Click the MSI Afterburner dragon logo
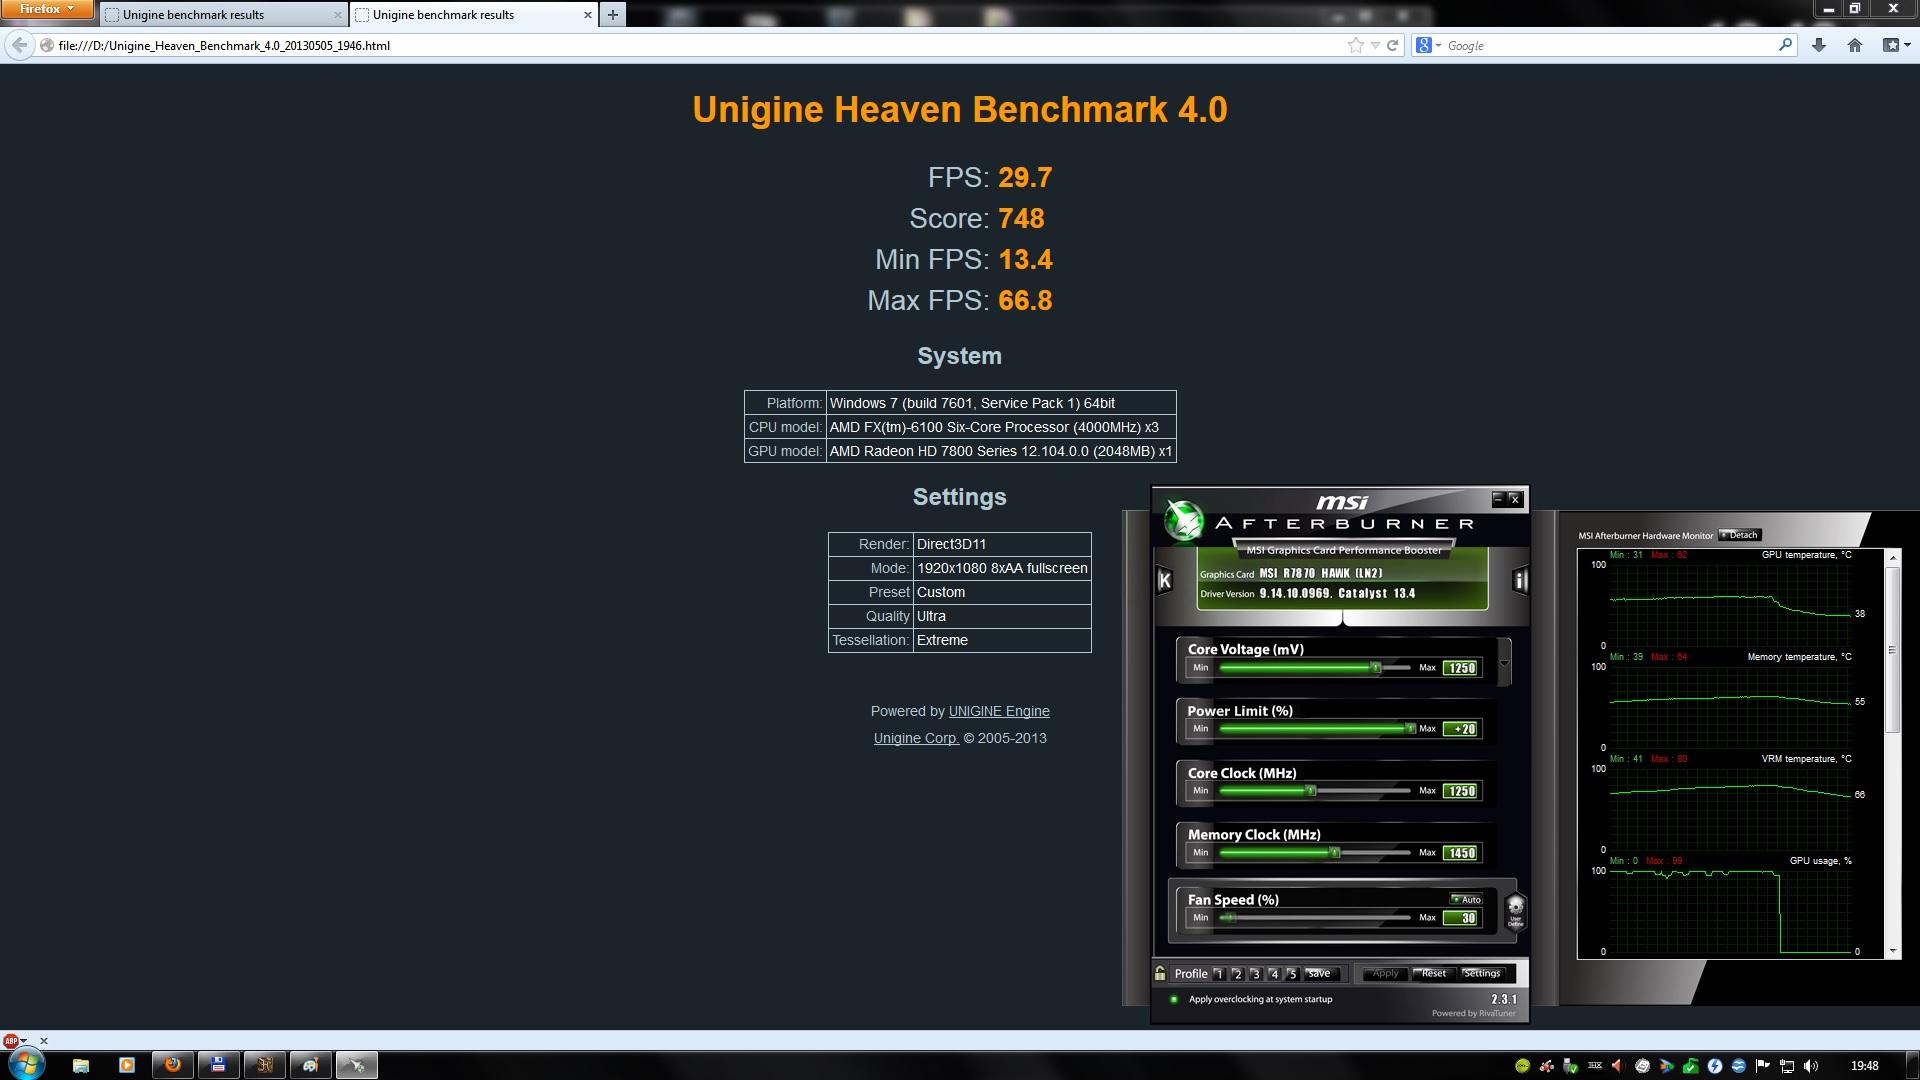 tap(1184, 520)
